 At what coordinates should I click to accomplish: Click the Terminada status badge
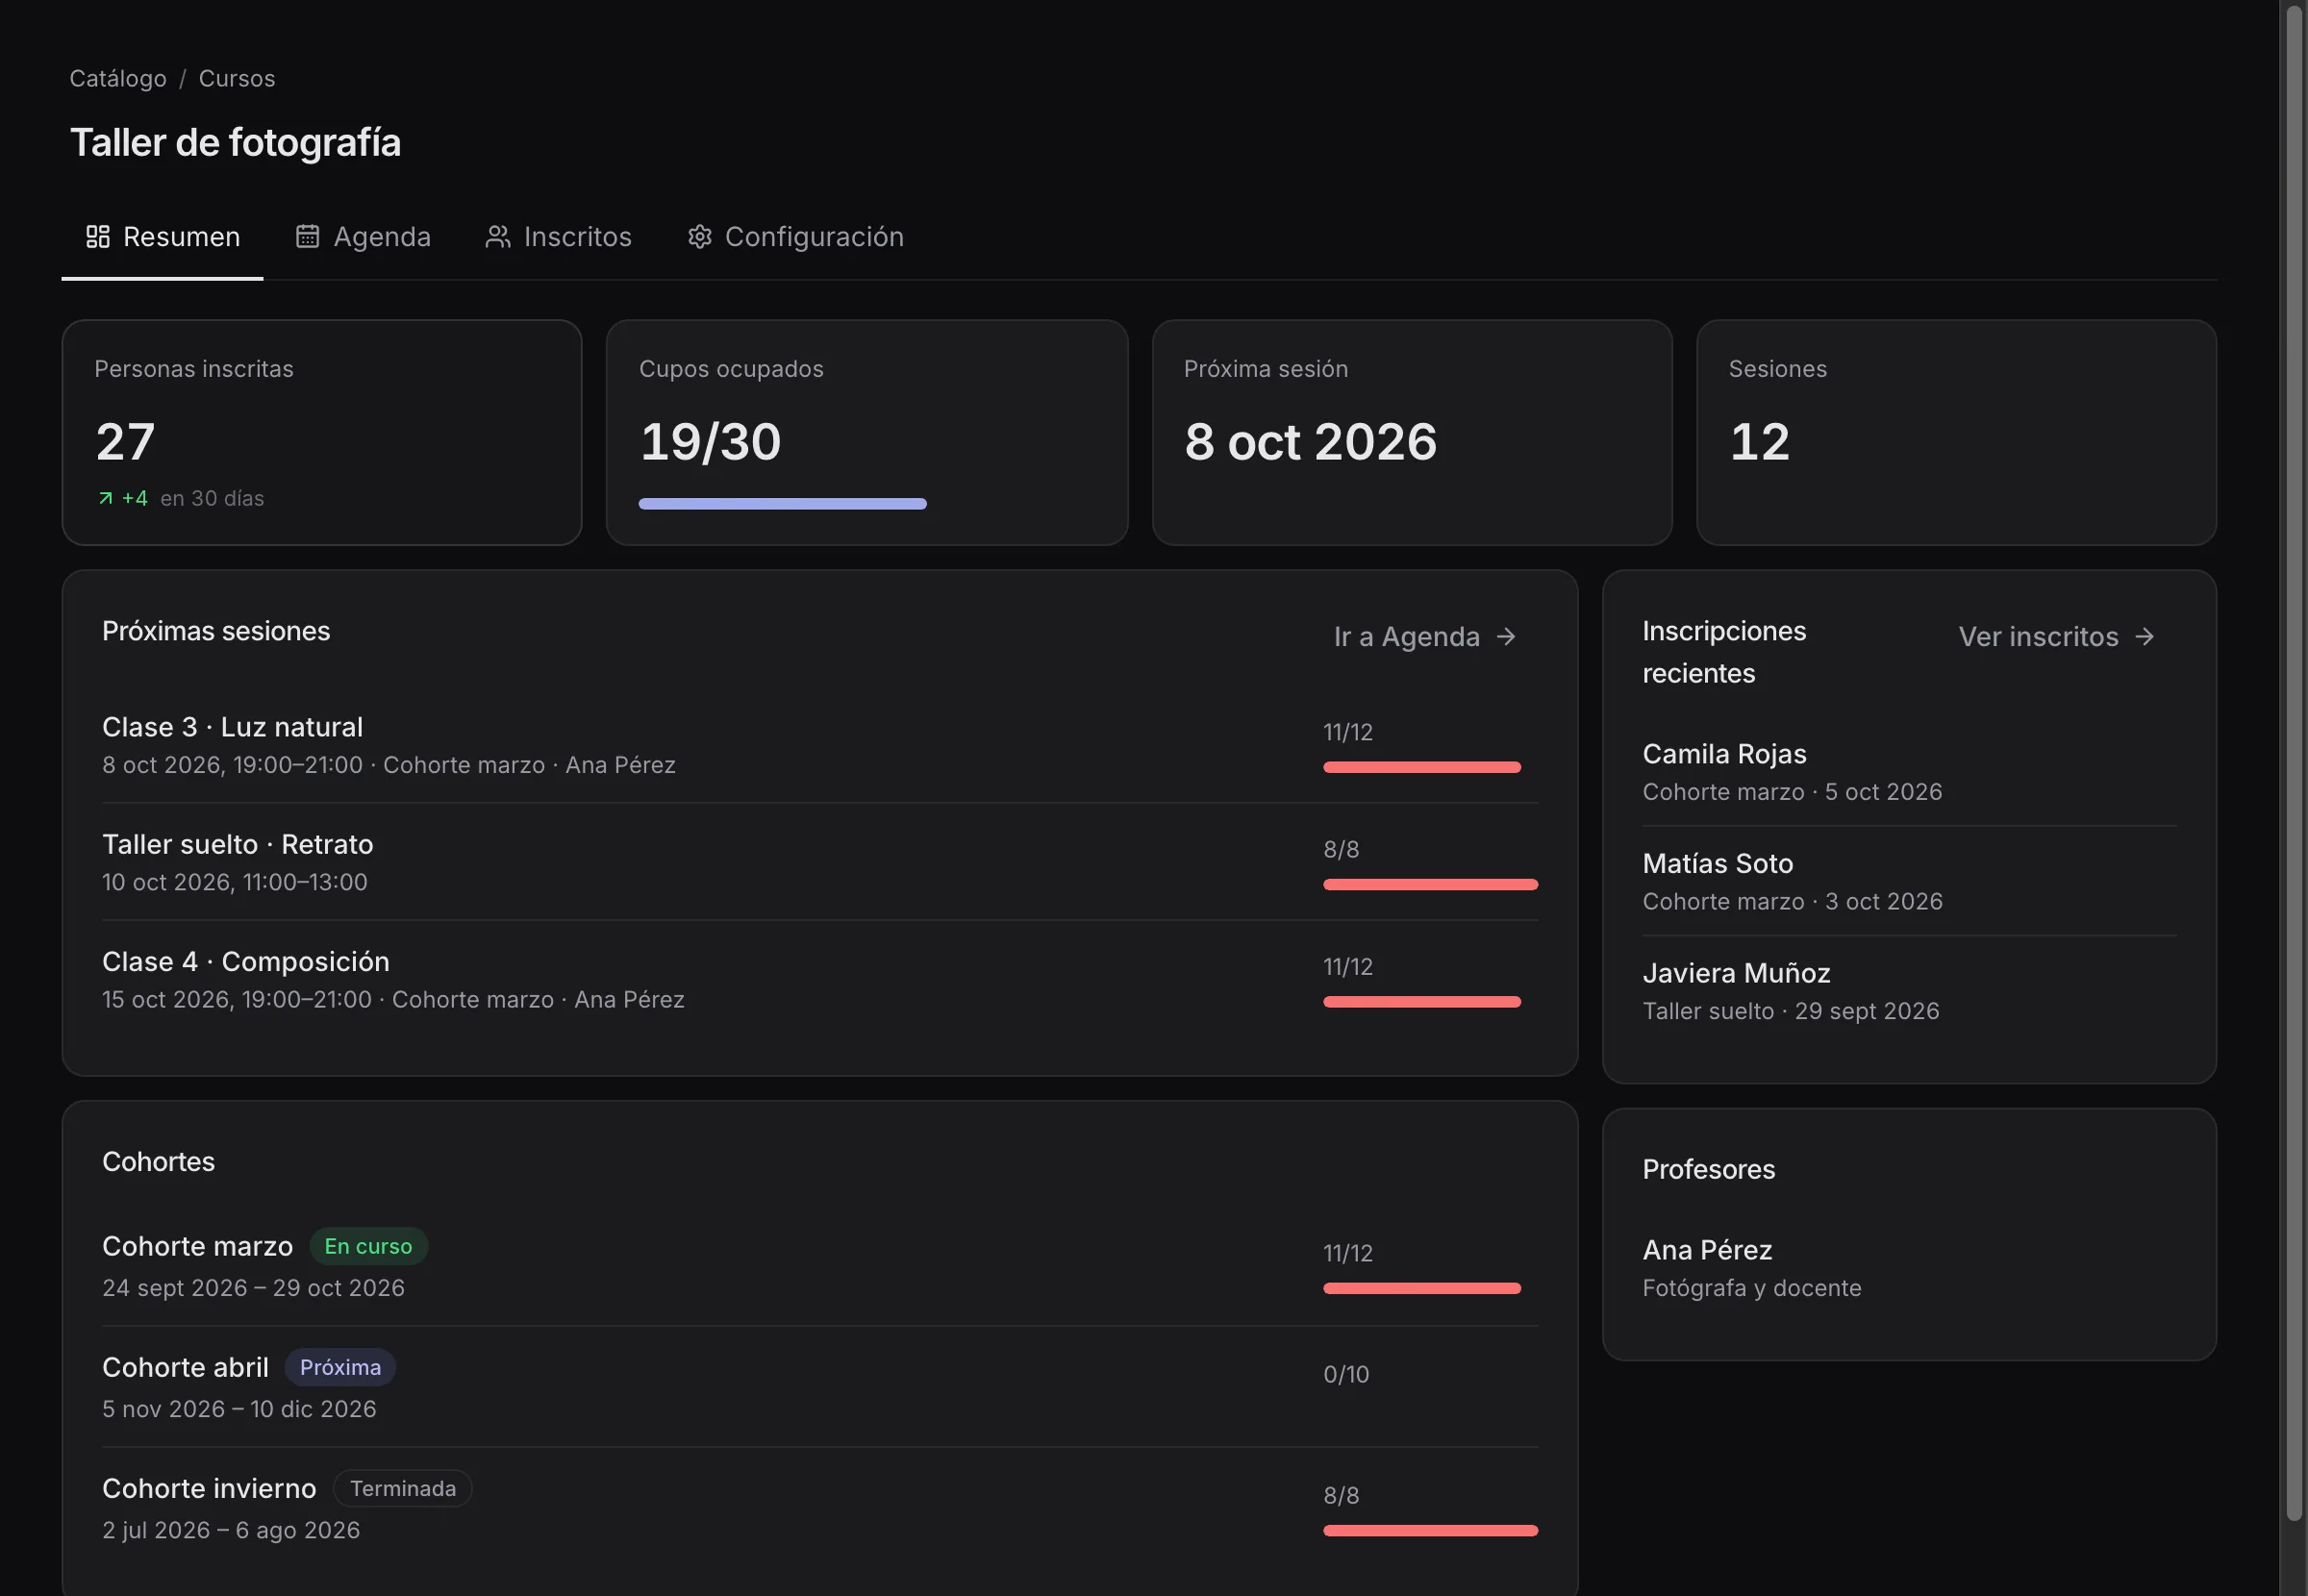pyautogui.click(x=403, y=1489)
